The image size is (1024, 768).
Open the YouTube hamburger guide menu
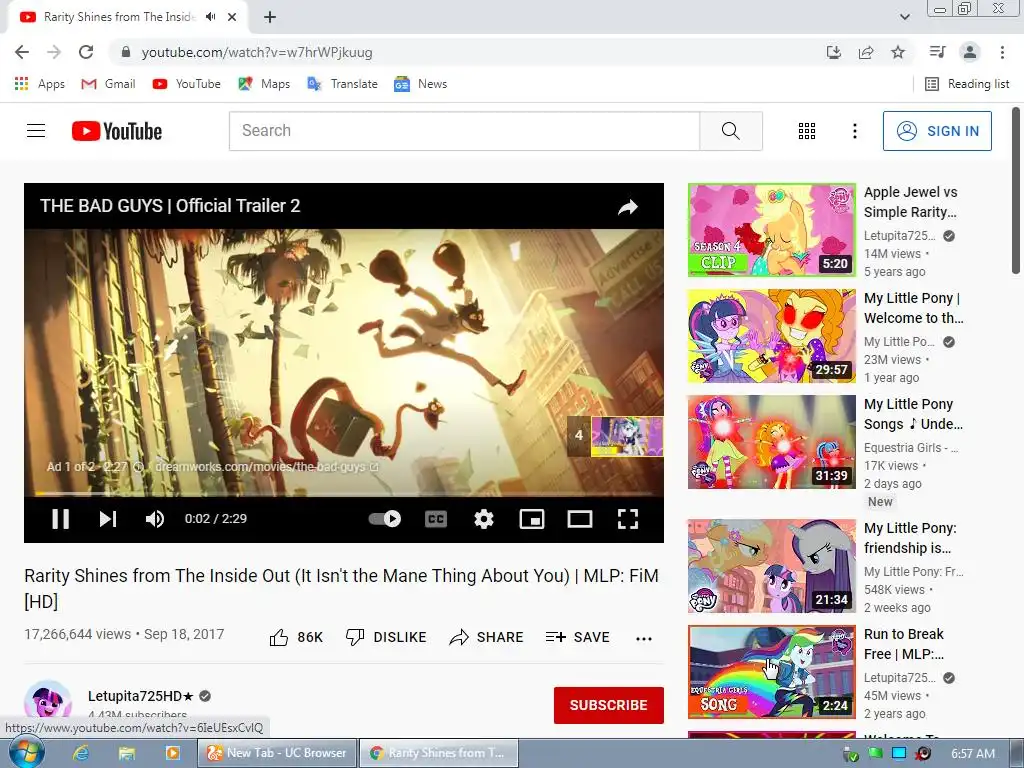point(36,131)
